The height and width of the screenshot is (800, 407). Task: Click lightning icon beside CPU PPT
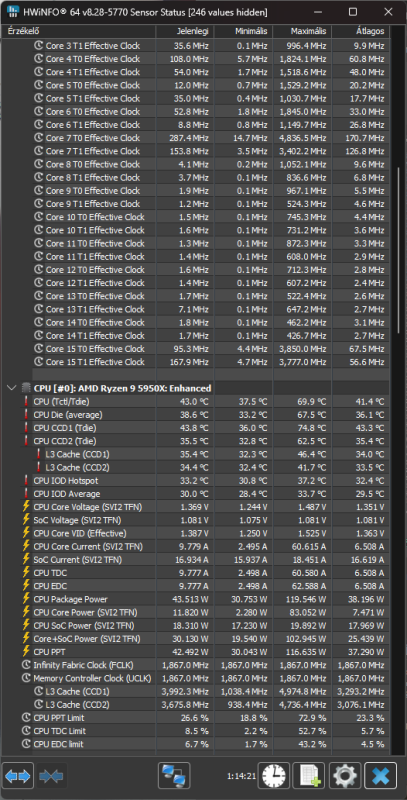coord(26,652)
